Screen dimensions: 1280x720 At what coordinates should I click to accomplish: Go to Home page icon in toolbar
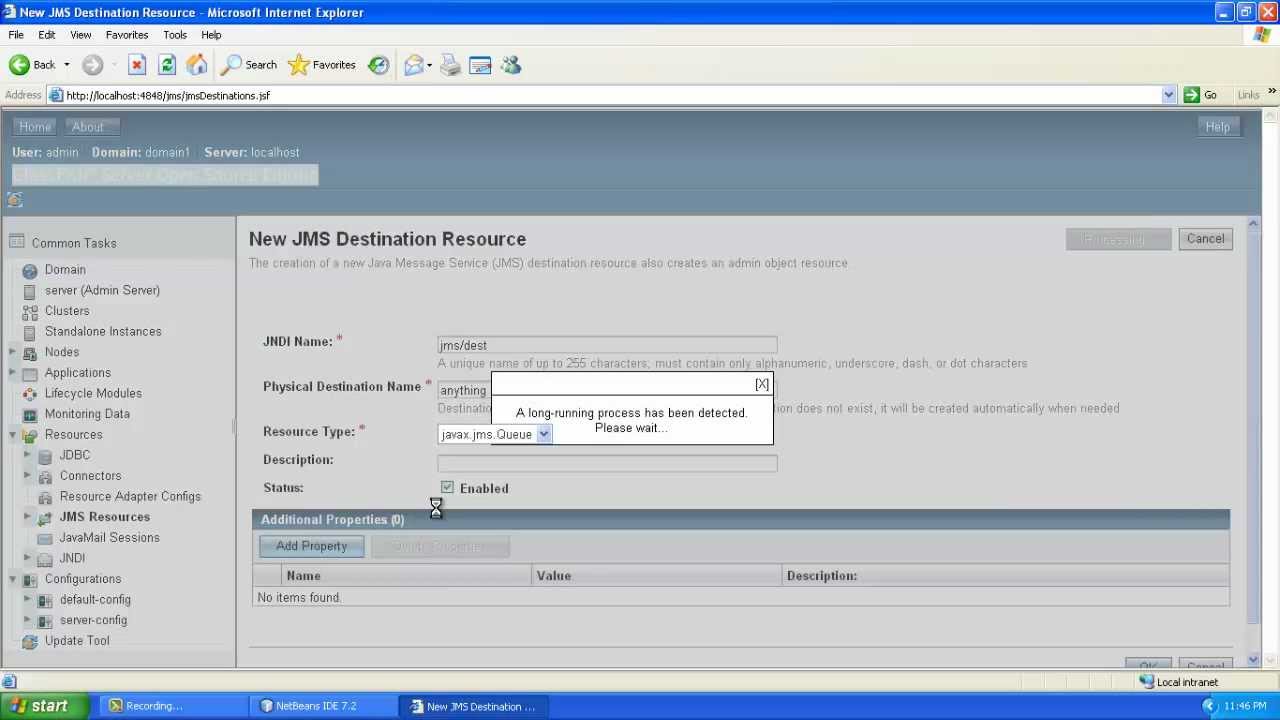tap(197, 65)
